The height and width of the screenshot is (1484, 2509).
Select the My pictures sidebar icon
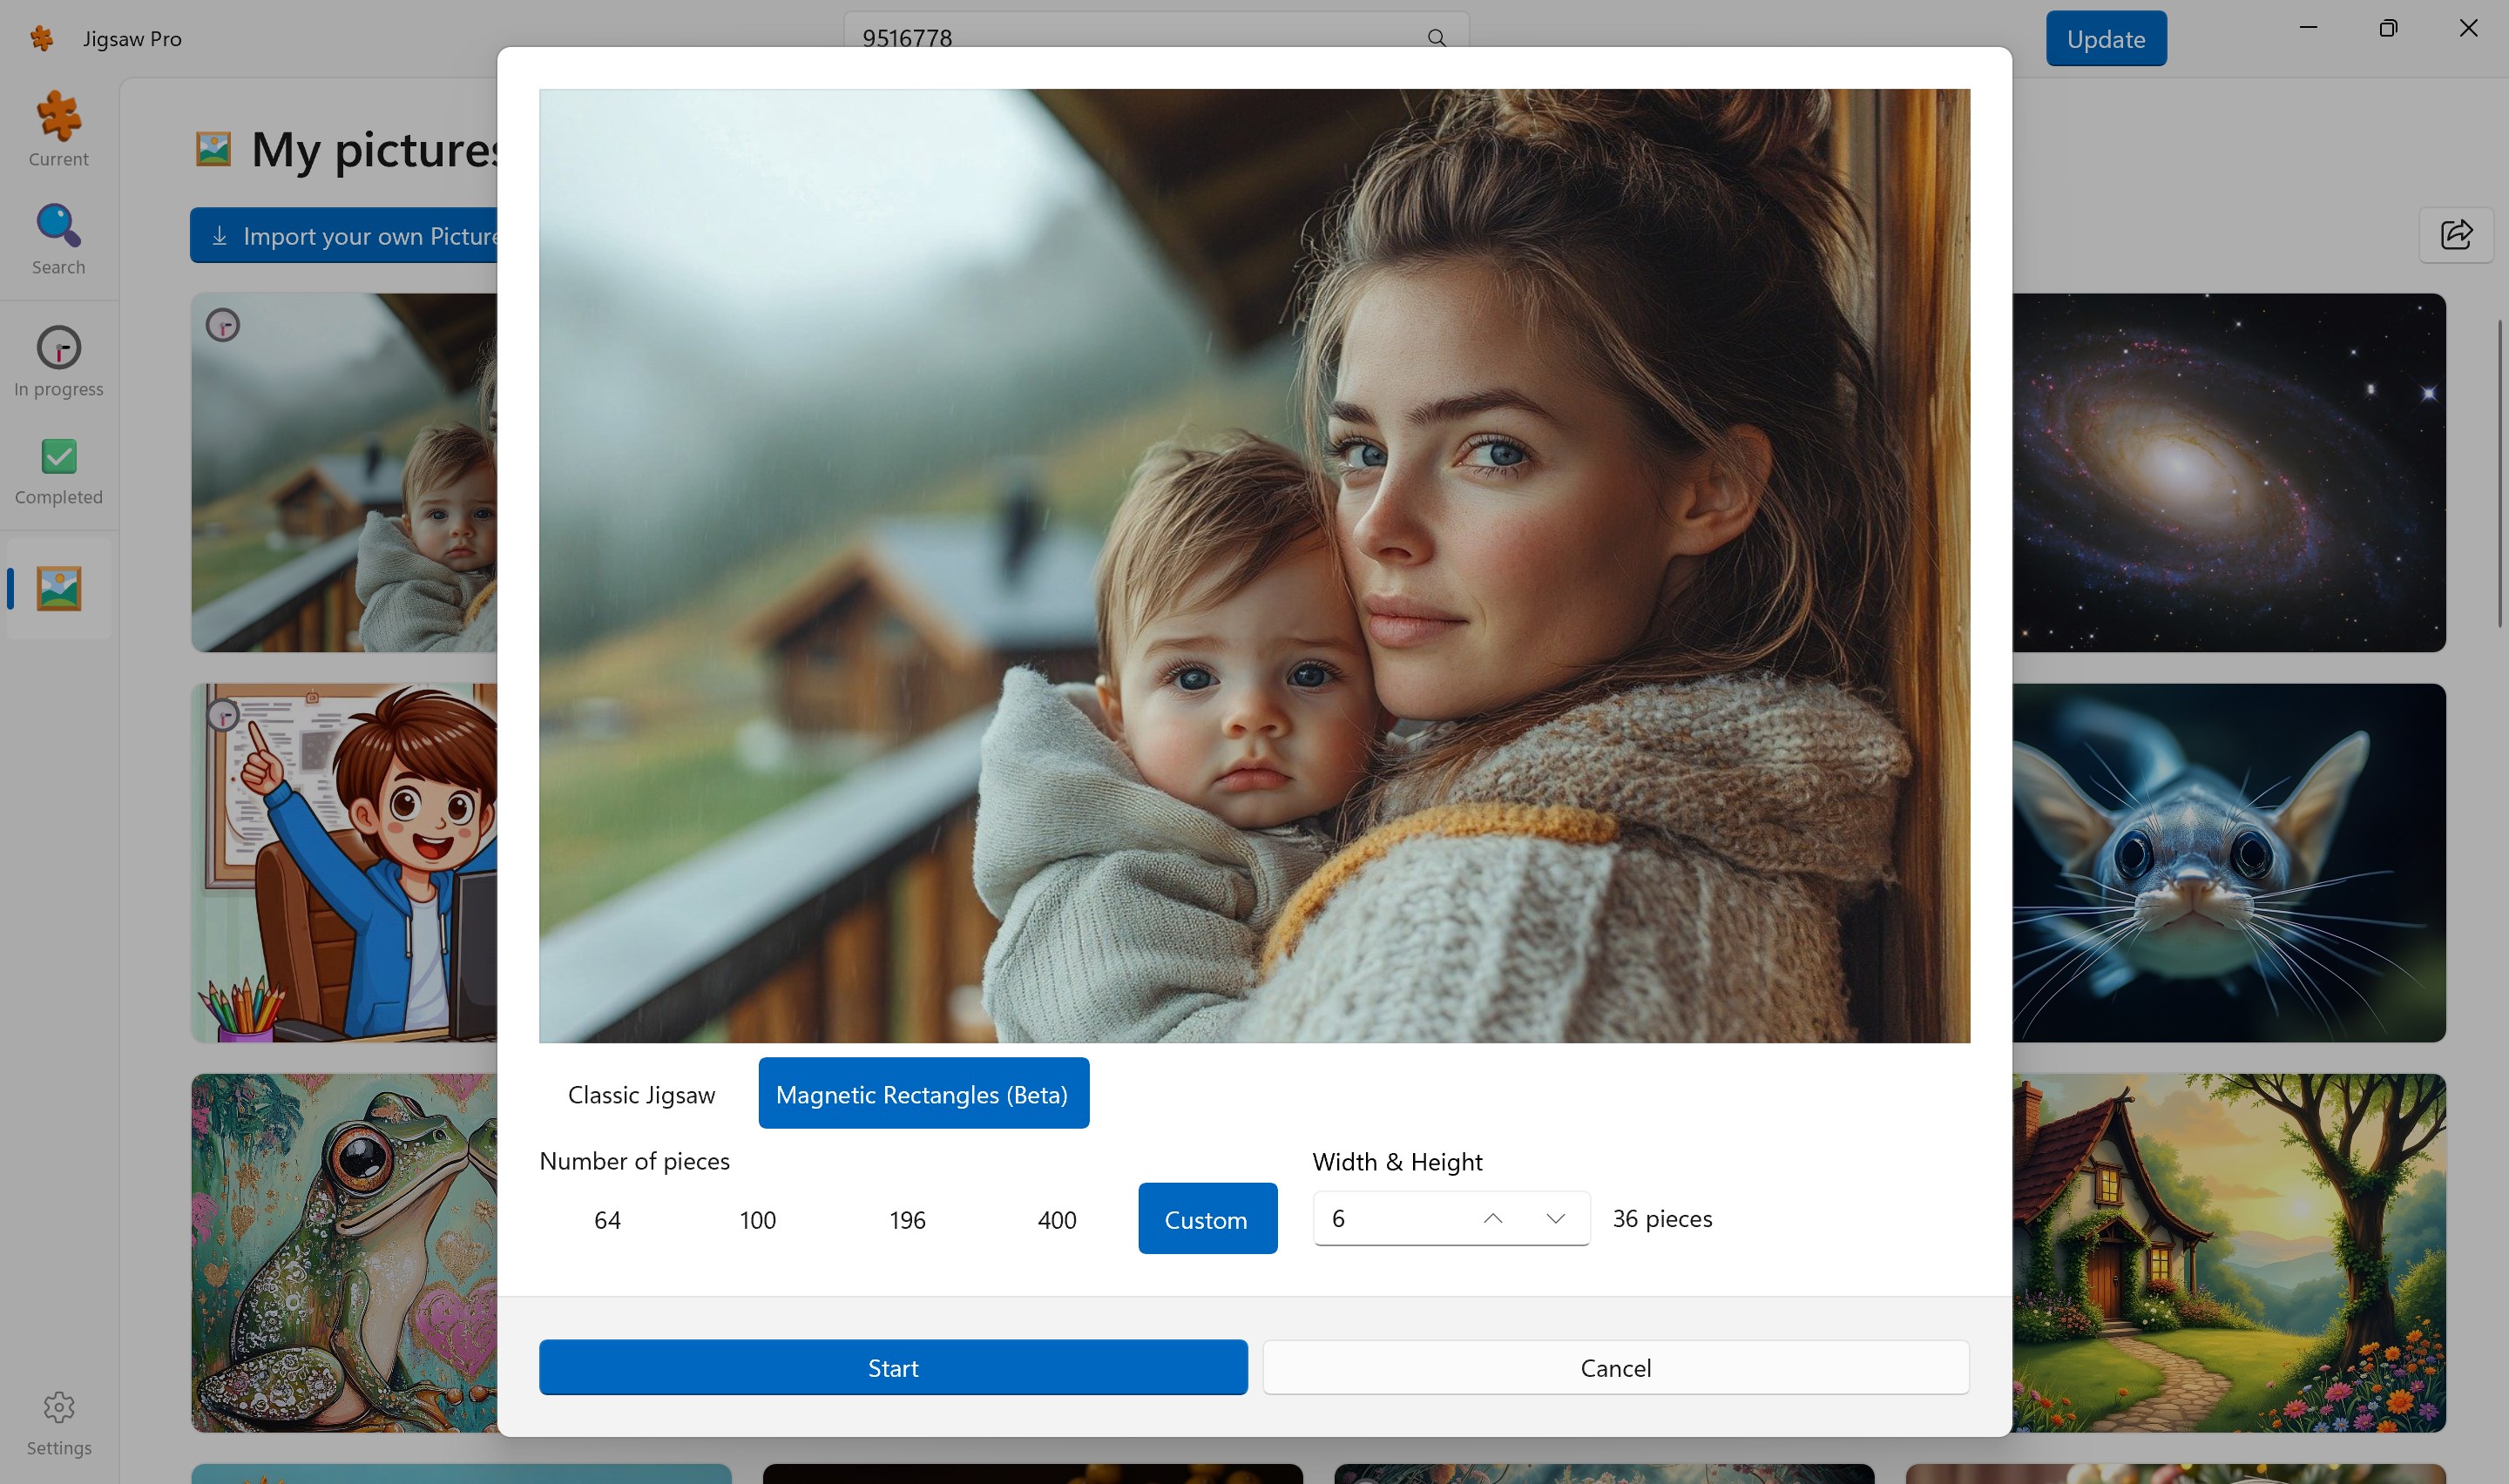coord(58,588)
